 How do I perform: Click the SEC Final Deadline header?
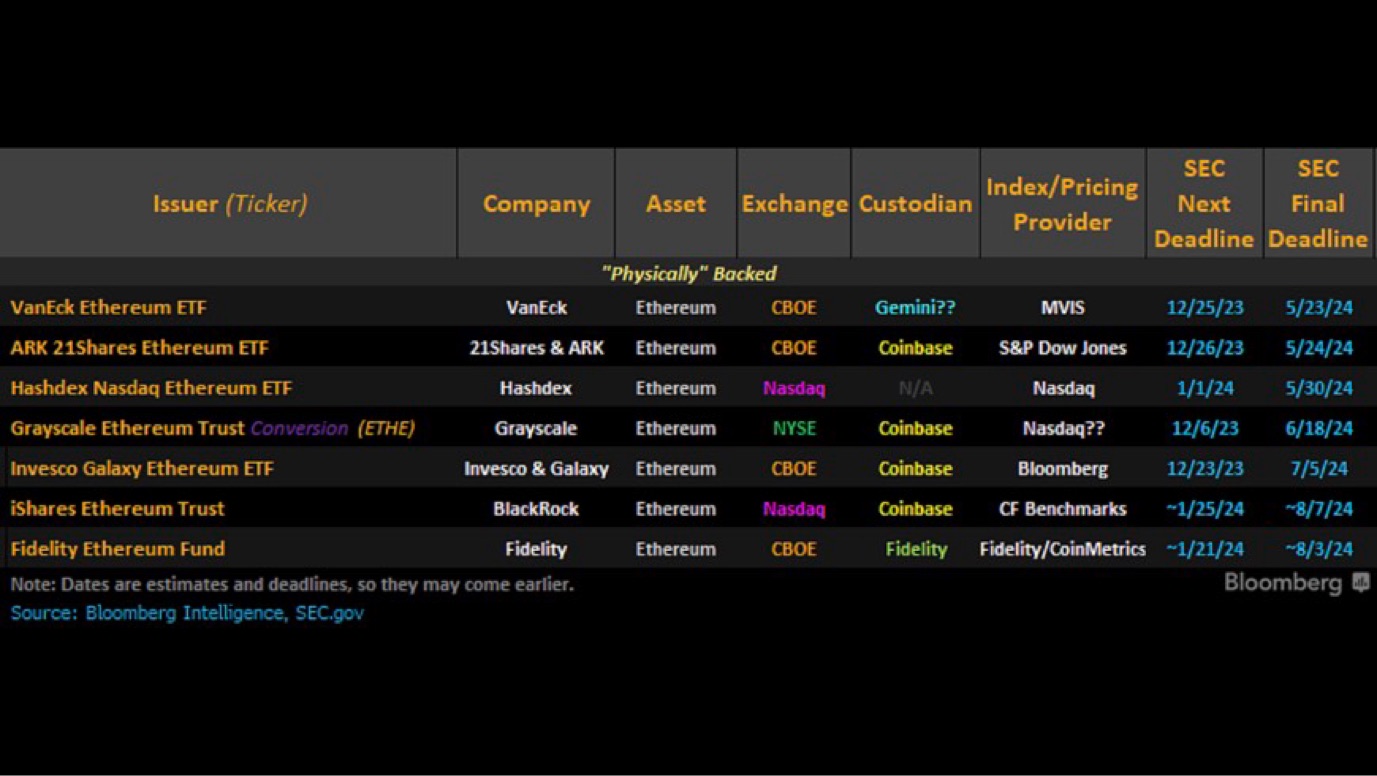pyautogui.click(x=1318, y=204)
